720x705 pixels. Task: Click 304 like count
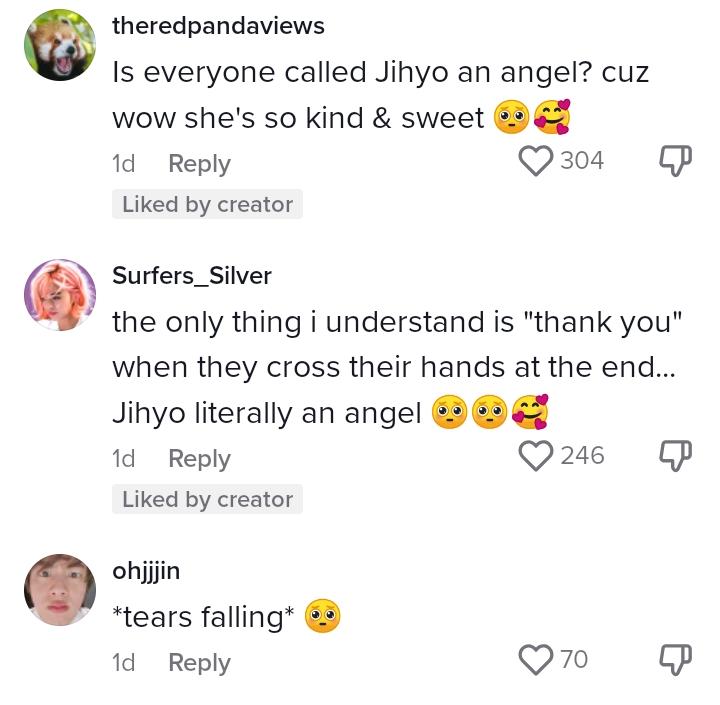(582, 161)
